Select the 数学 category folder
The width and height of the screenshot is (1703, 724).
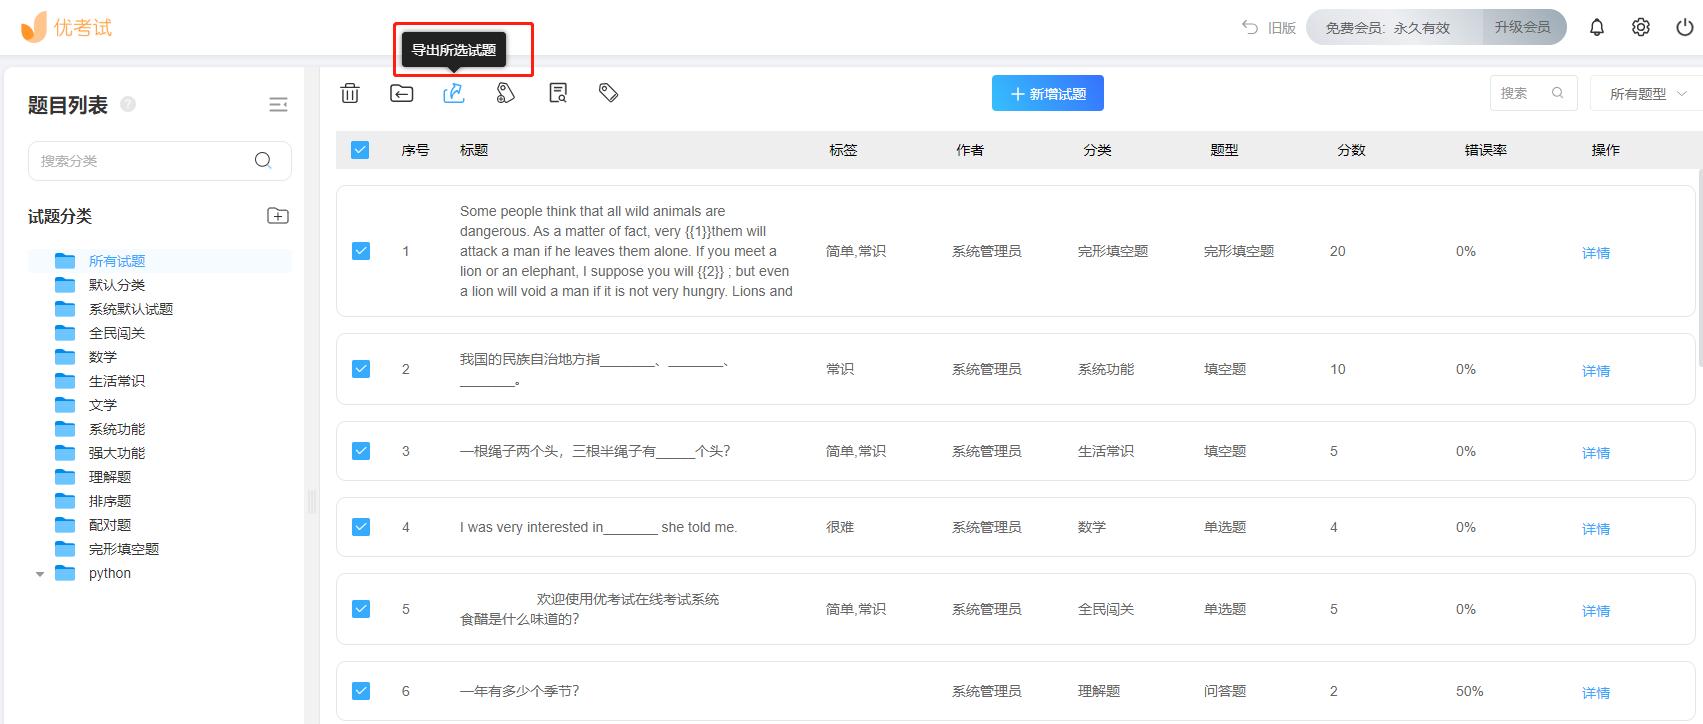(102, 357)
